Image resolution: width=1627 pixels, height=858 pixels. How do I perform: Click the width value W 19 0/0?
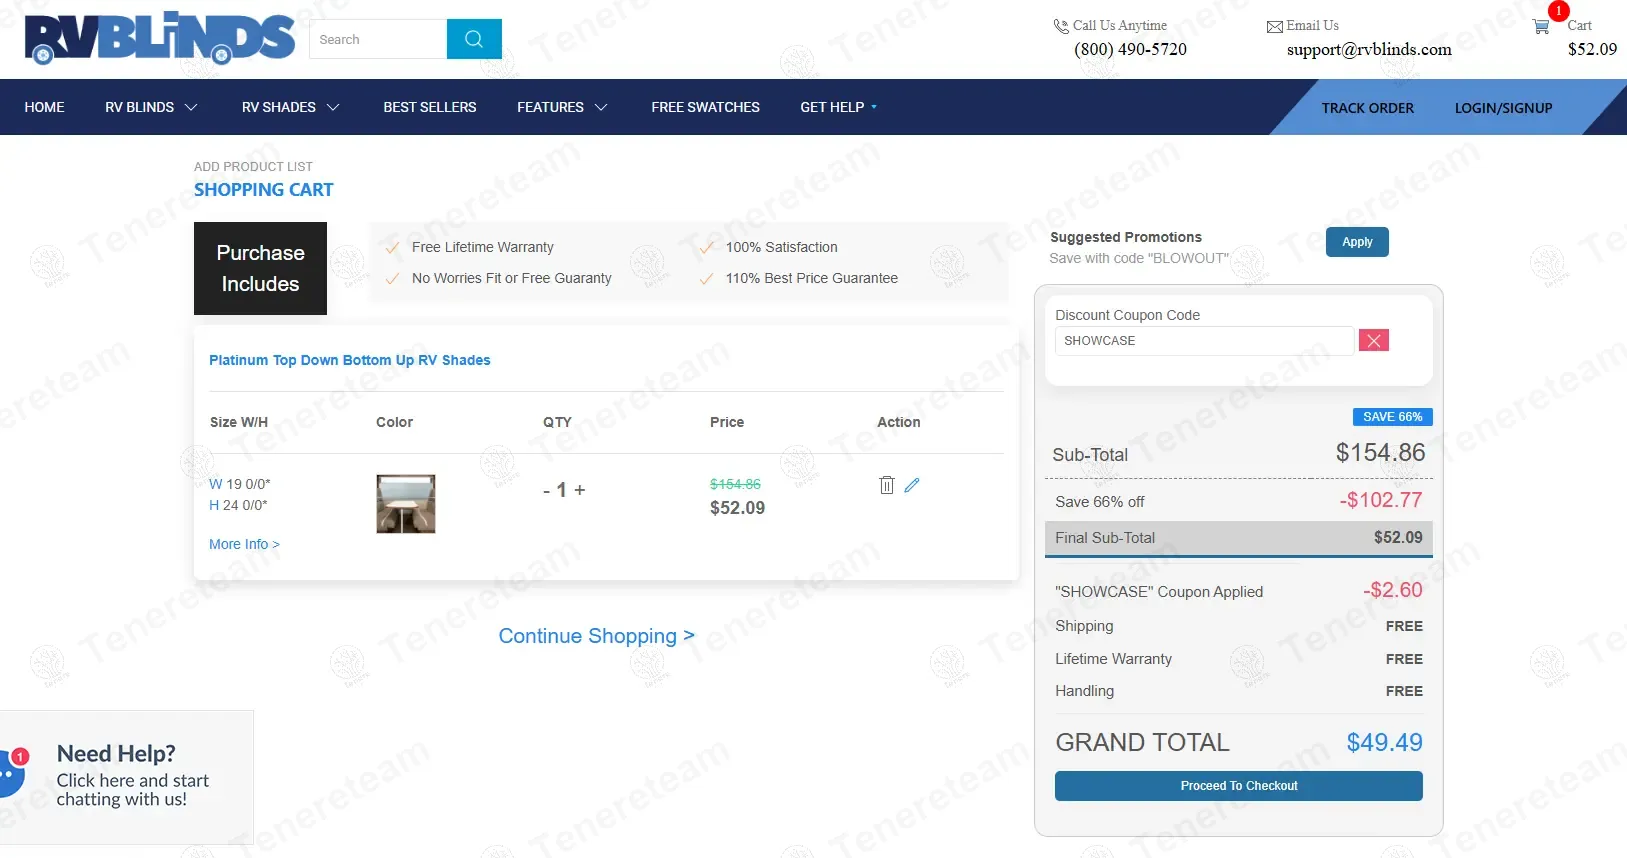(x=240, y=484)
